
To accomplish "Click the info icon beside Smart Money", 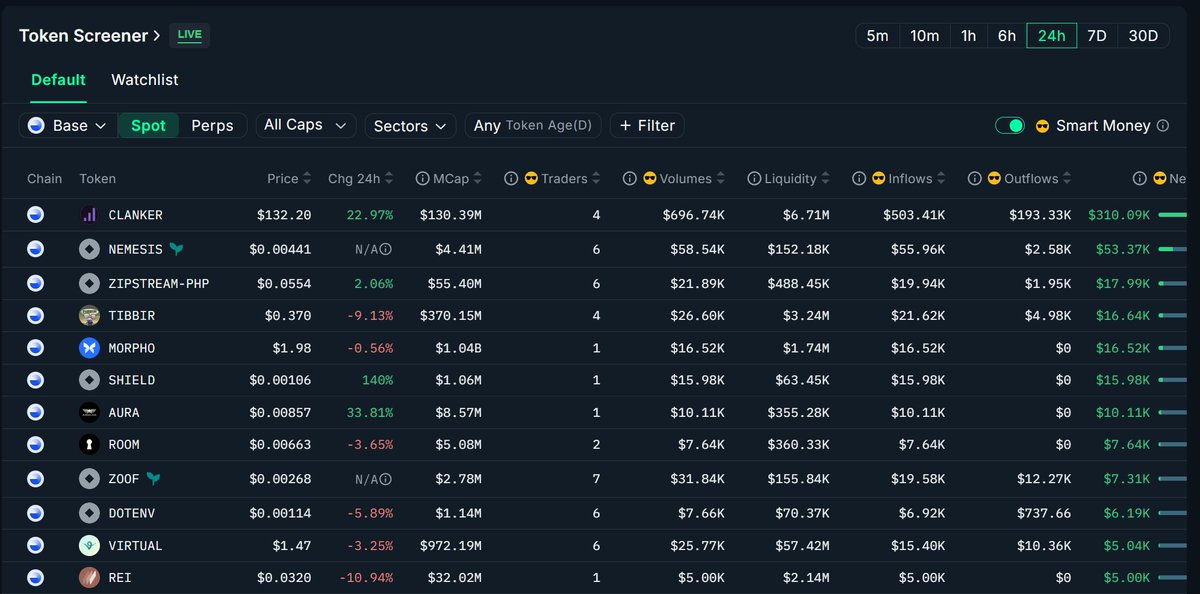I will [x=1162, y=126].
